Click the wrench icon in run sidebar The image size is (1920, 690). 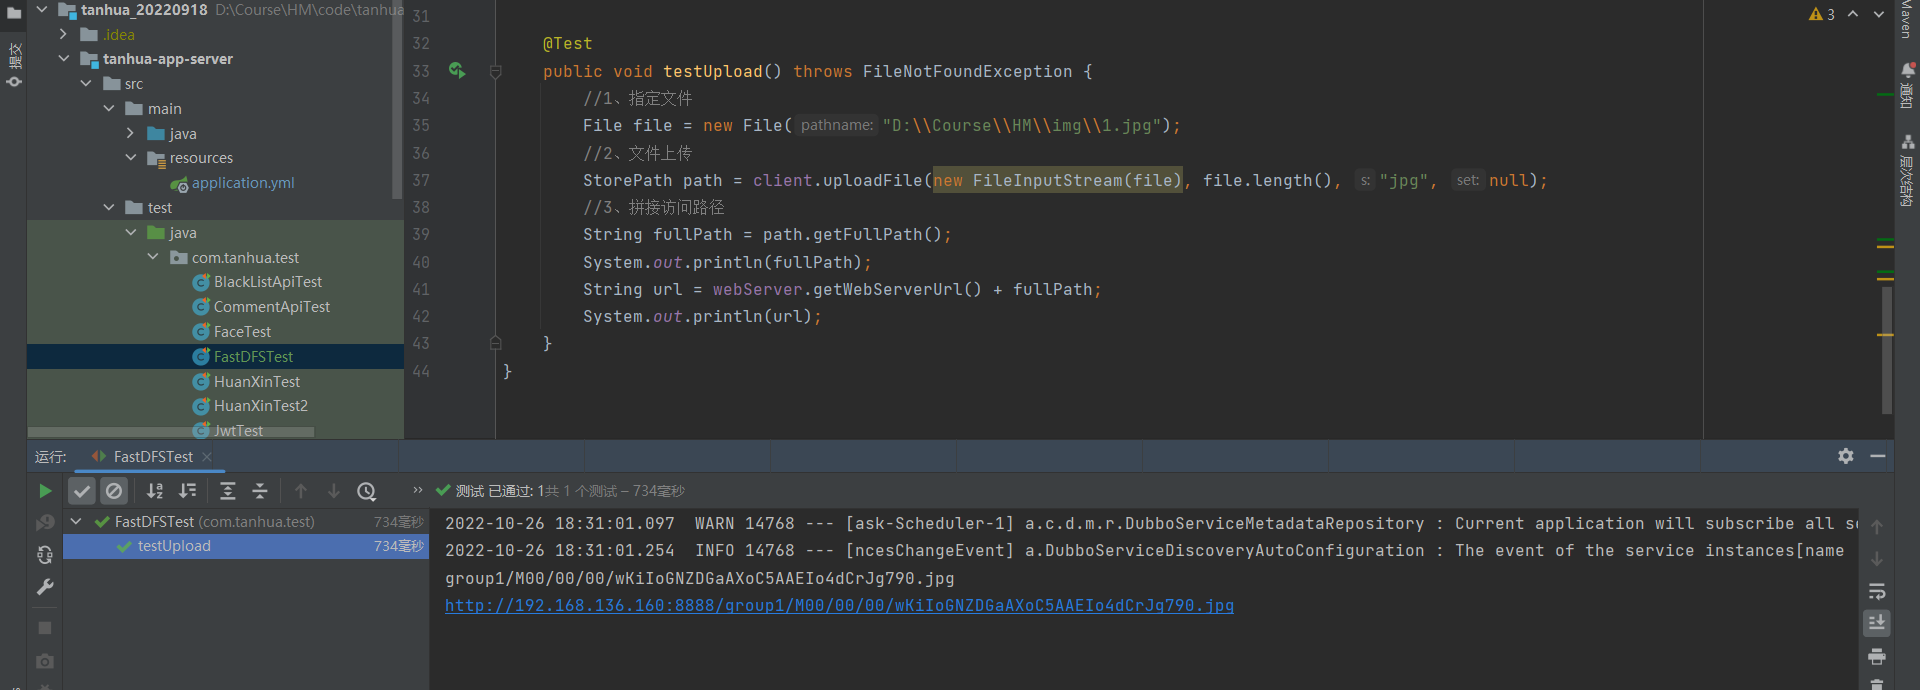(x=45, y=587)
